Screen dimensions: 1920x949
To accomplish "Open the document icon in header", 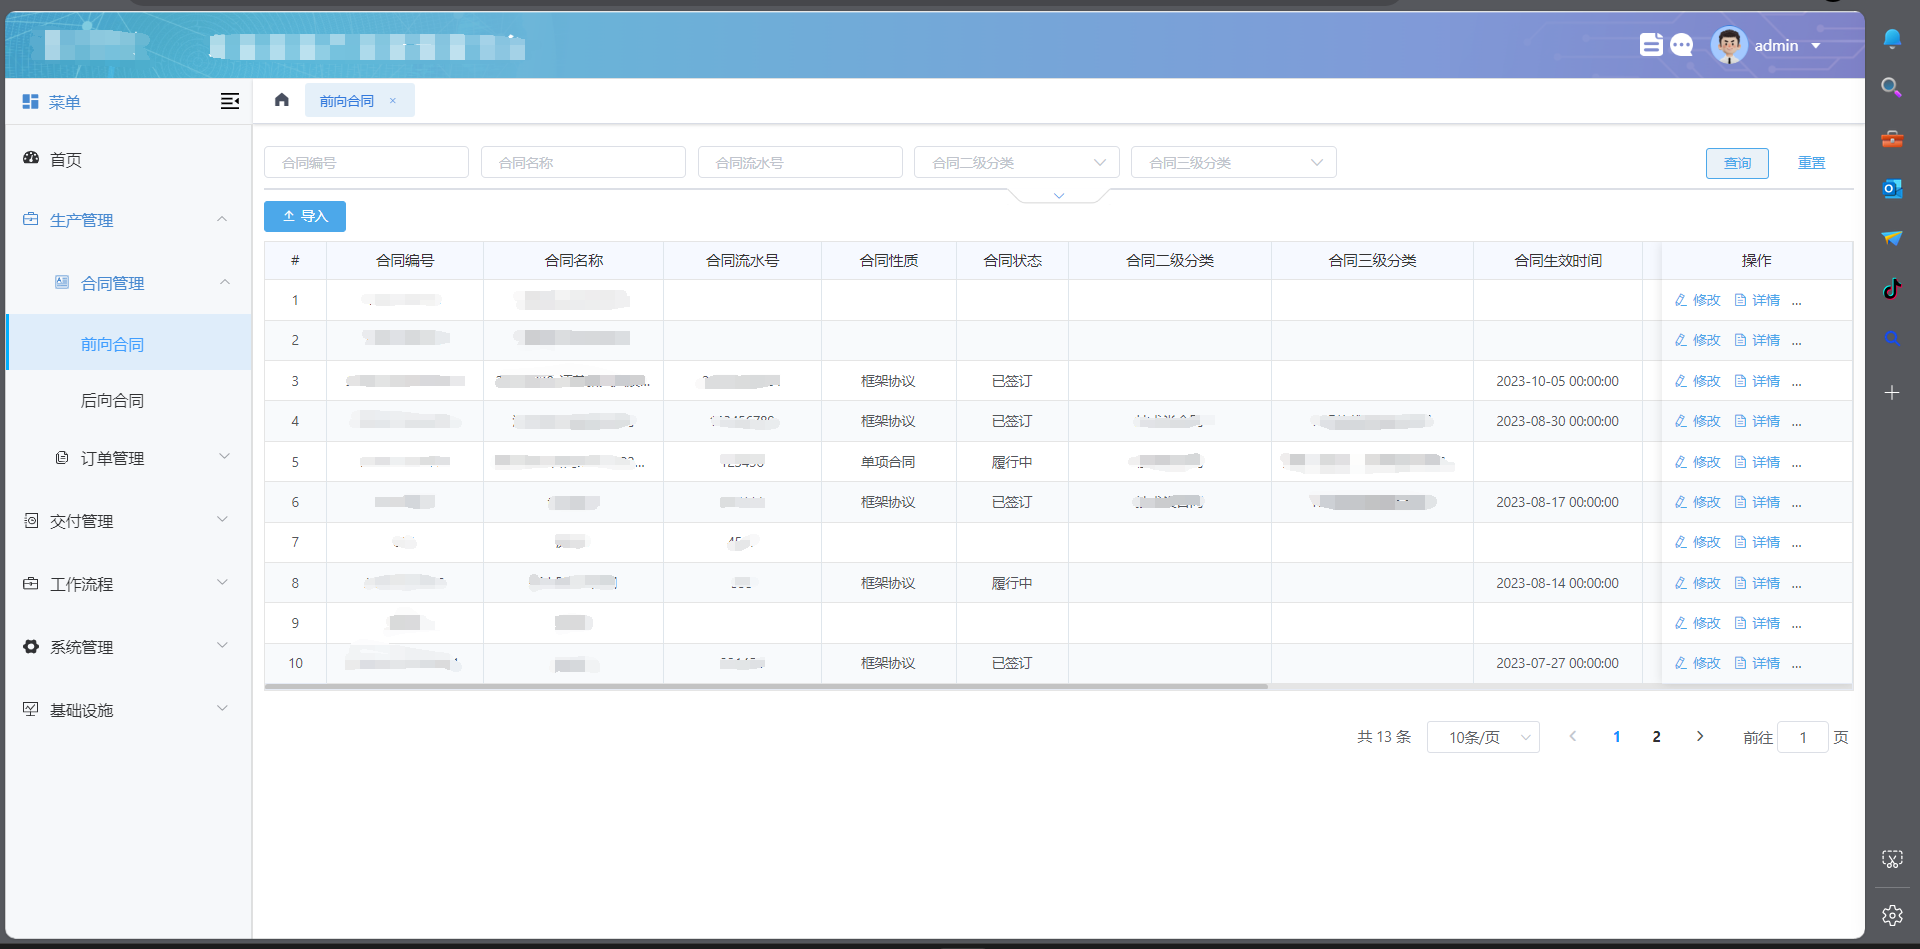I will click(1651, 45).
